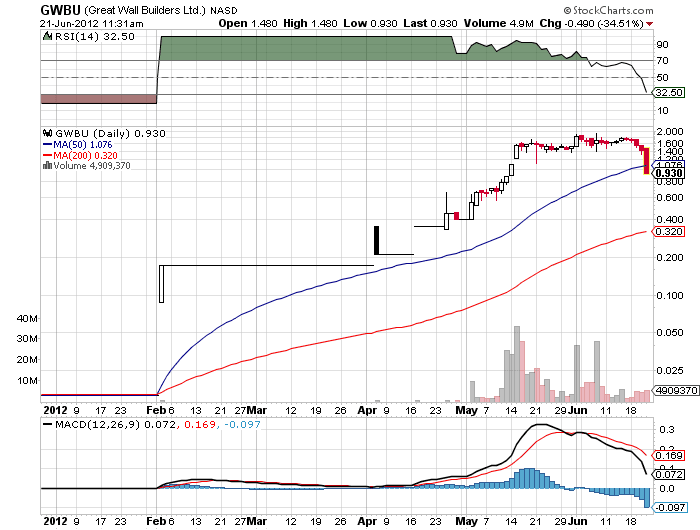Click the 0.169 MACD signal tag

click(x=669, y=455)
